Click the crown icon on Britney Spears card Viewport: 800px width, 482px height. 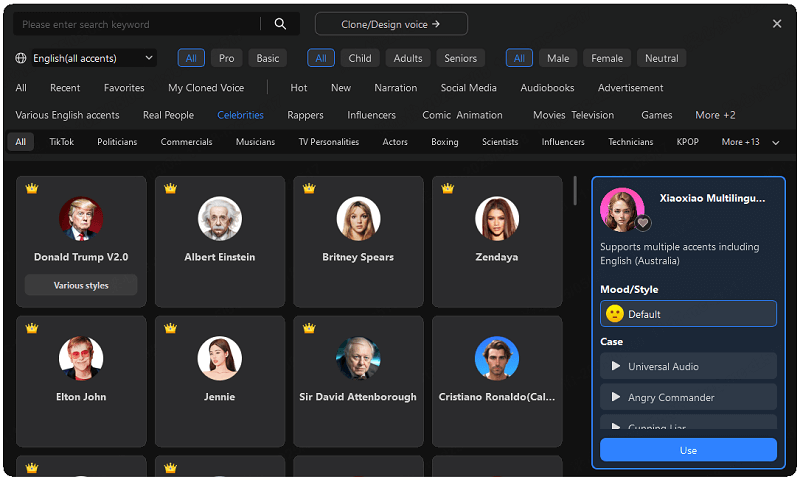(309, 189)
